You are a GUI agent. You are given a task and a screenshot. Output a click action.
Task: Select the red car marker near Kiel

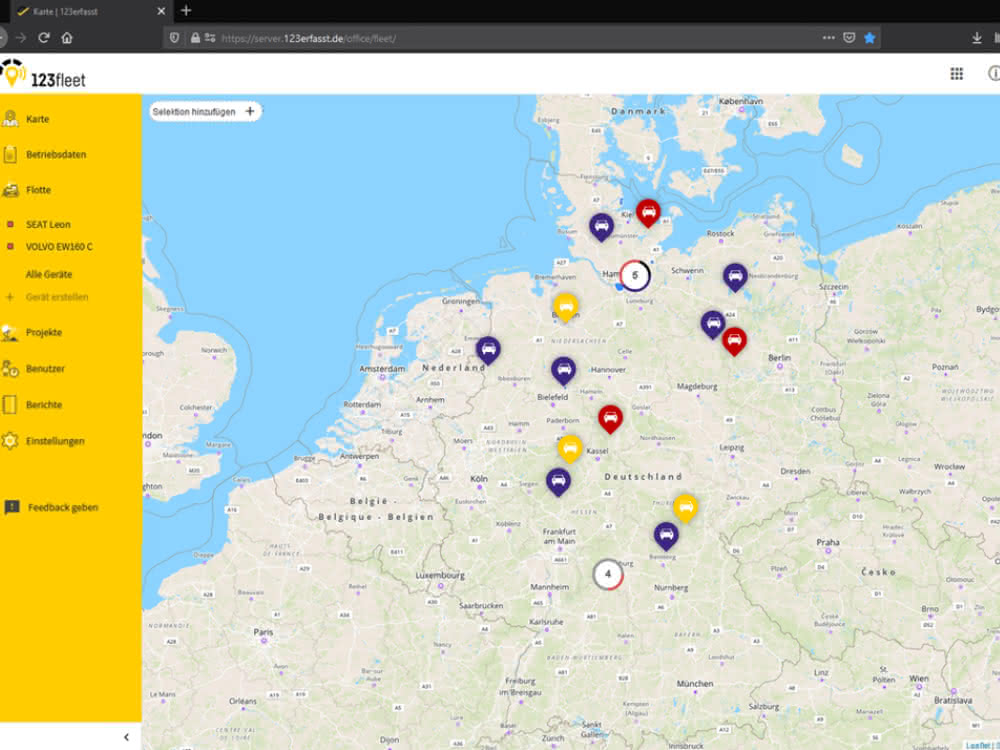(648, 213)
